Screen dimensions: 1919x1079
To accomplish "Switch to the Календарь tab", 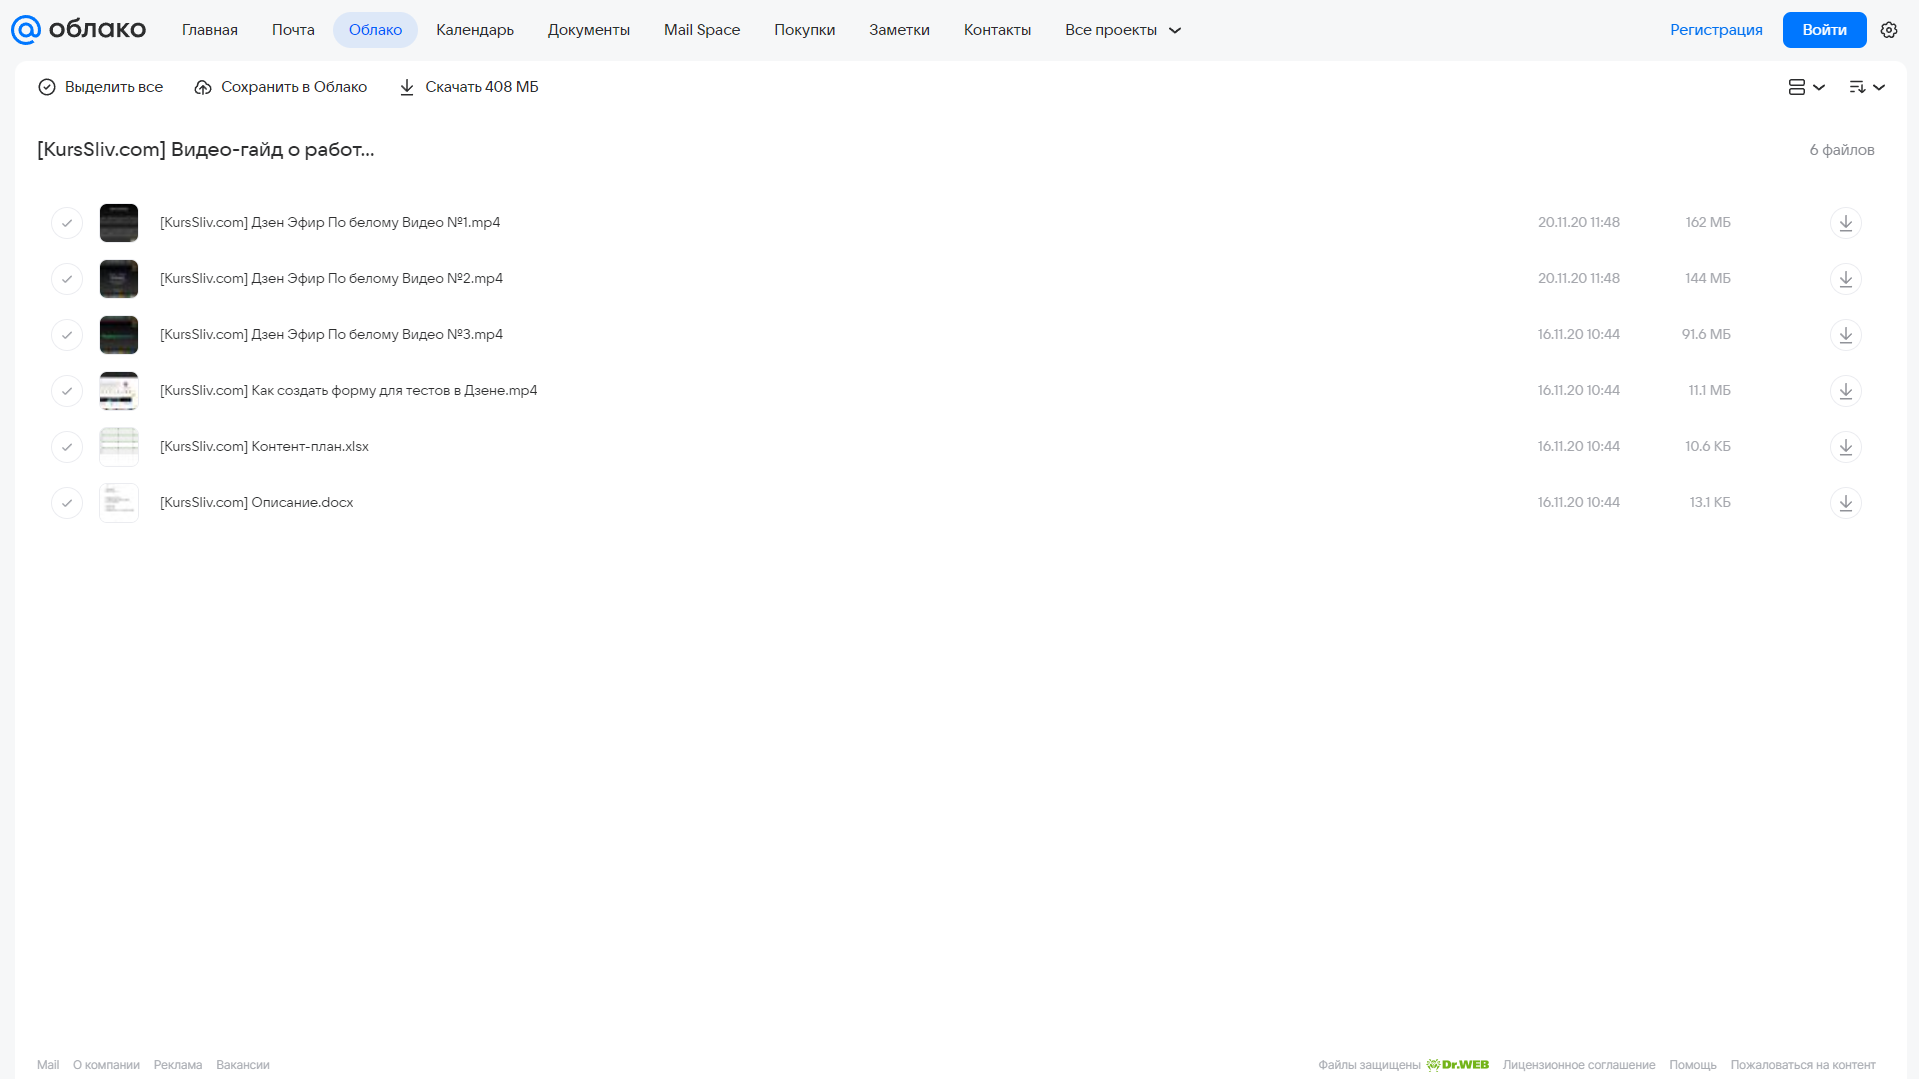I will click(475, 30).
